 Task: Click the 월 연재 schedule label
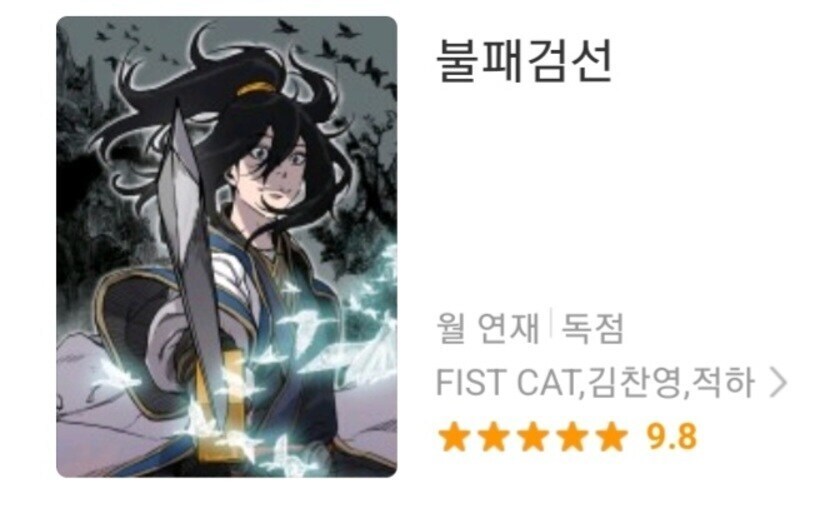(487, 328)
